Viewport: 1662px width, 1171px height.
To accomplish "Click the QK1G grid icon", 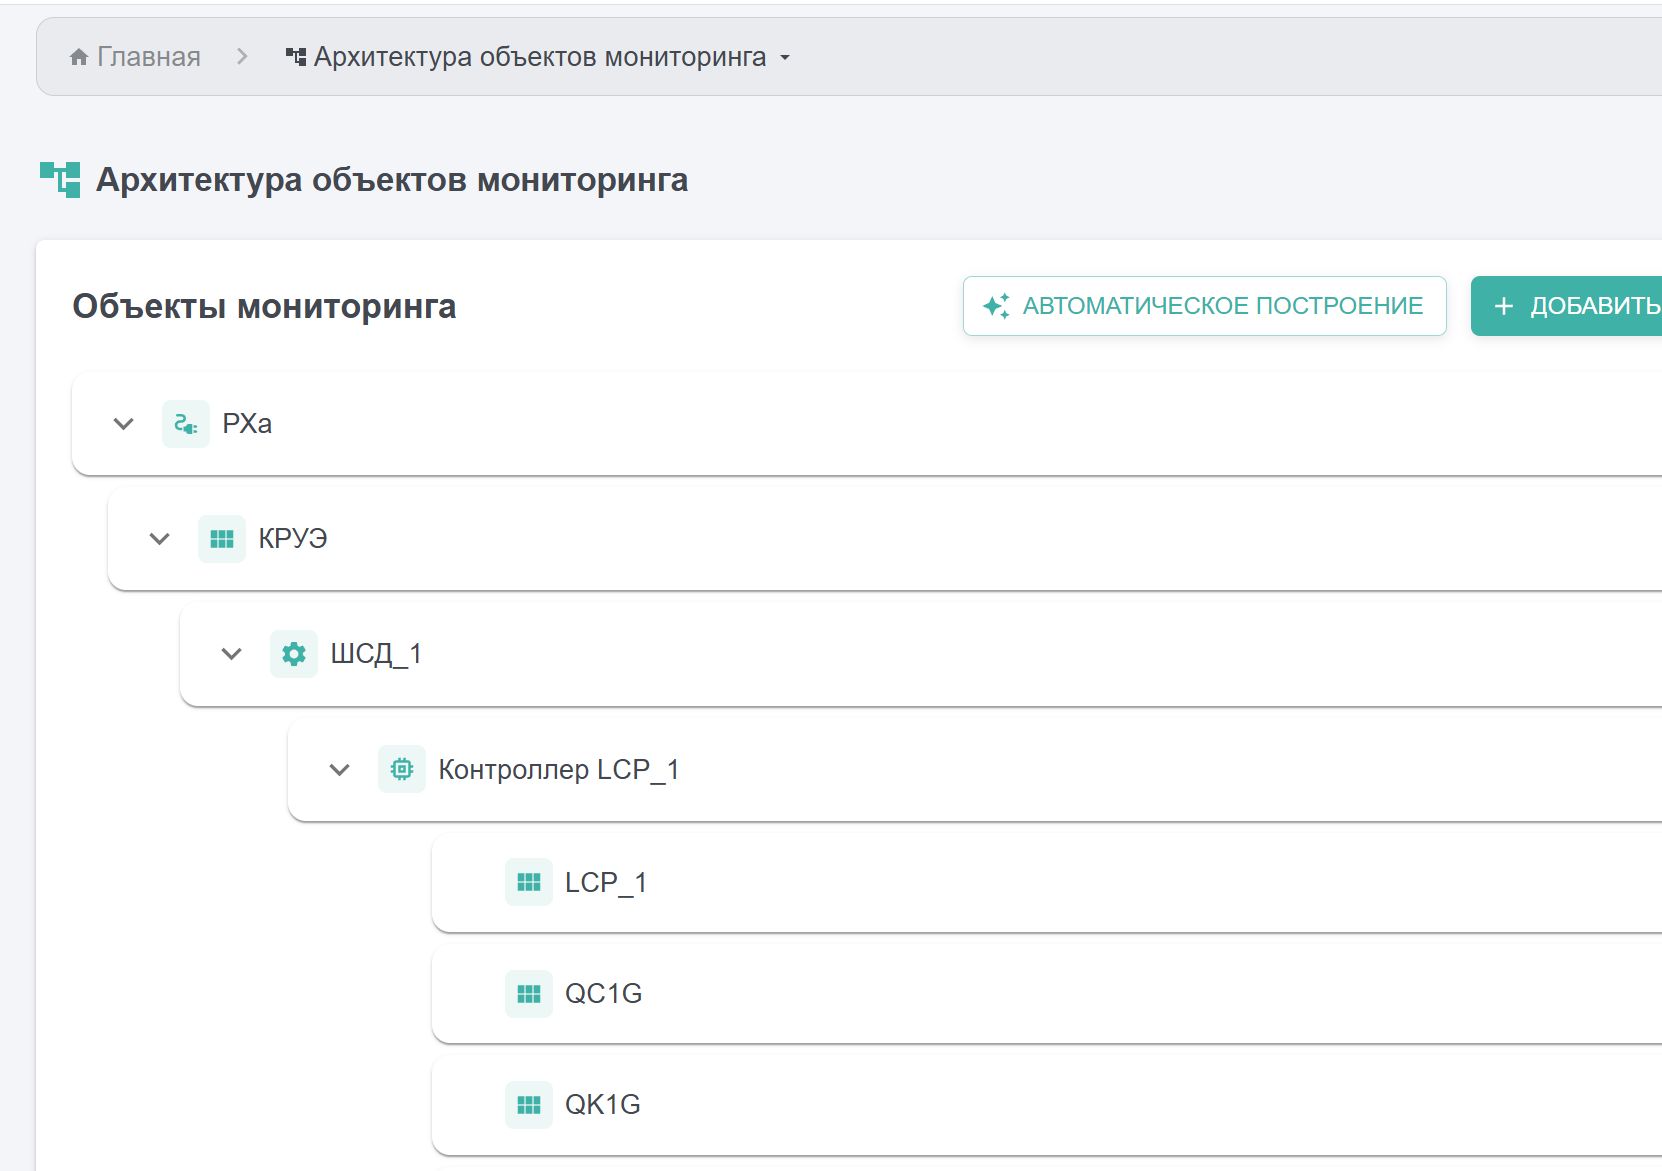I will click(529, 1105).
